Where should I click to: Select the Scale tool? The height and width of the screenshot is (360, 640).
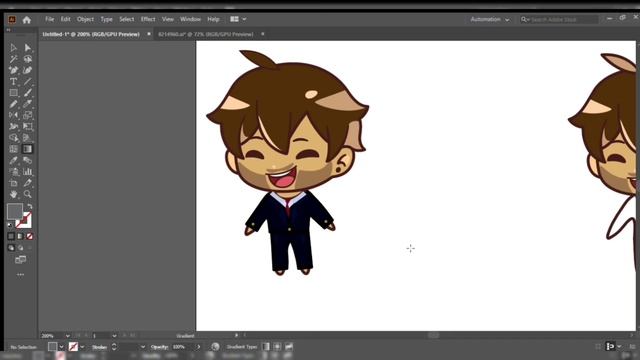(x=27, y=115)
